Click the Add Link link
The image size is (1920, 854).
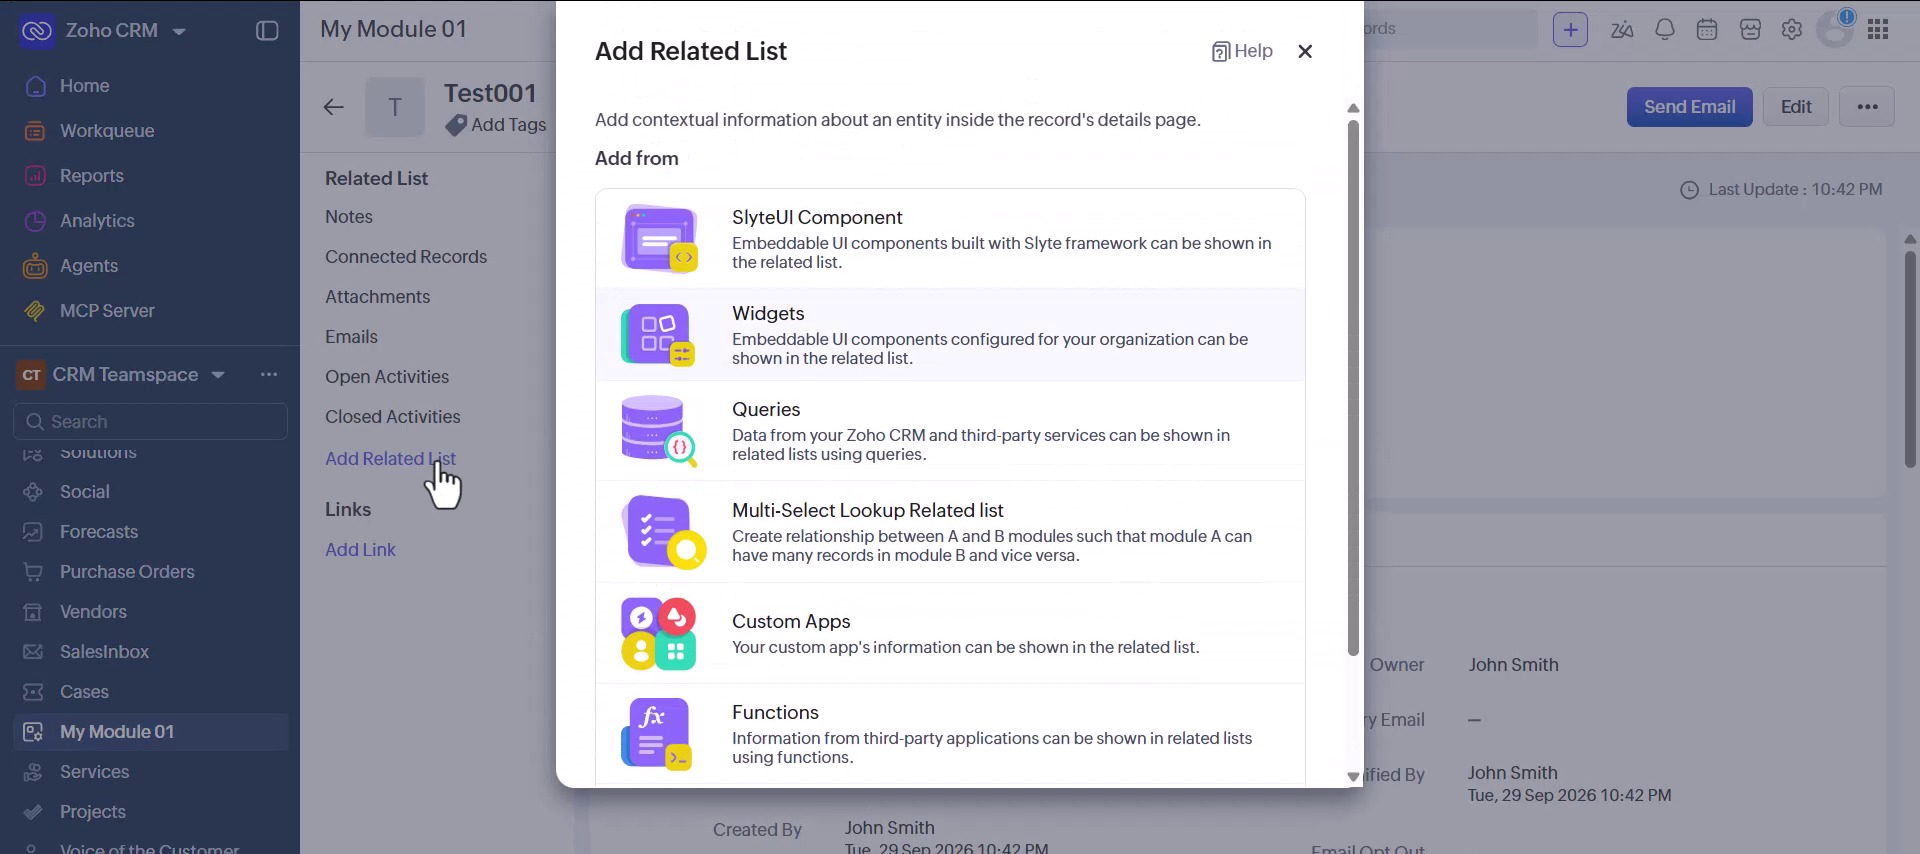click(x=360, y=550)
